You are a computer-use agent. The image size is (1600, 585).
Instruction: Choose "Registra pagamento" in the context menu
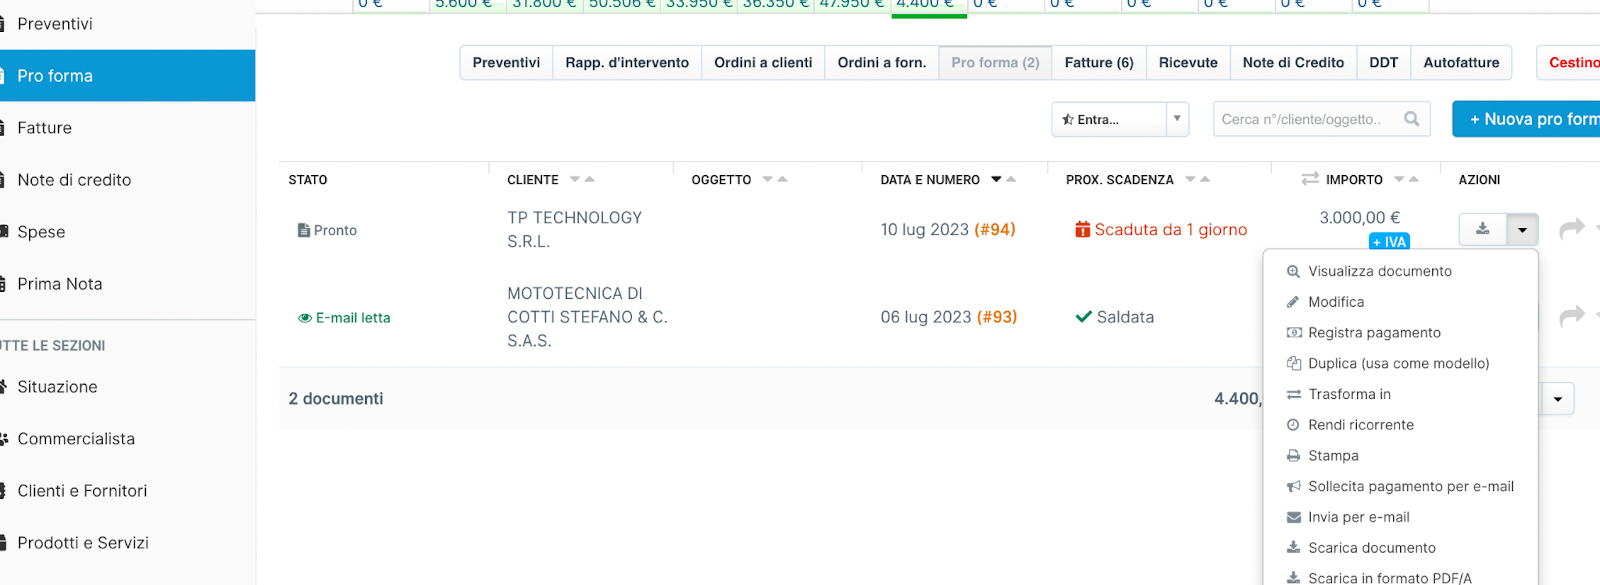click(x=1374, y=332)
